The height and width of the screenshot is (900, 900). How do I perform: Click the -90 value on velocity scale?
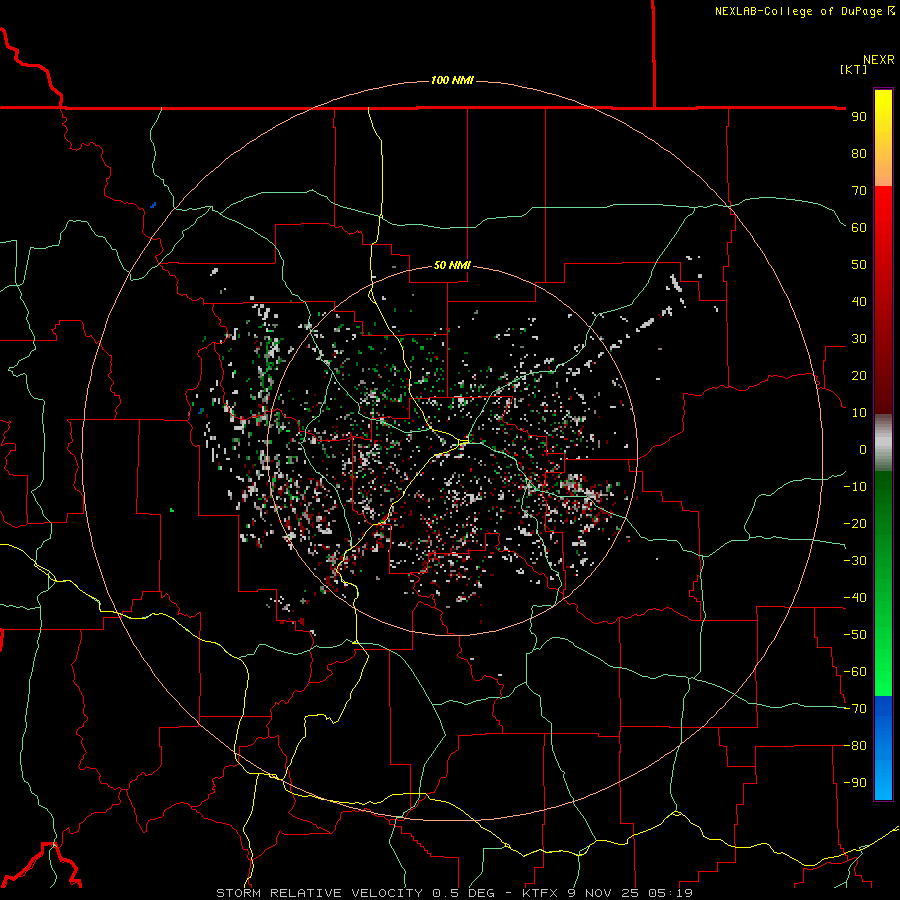[x=855, y=783]
